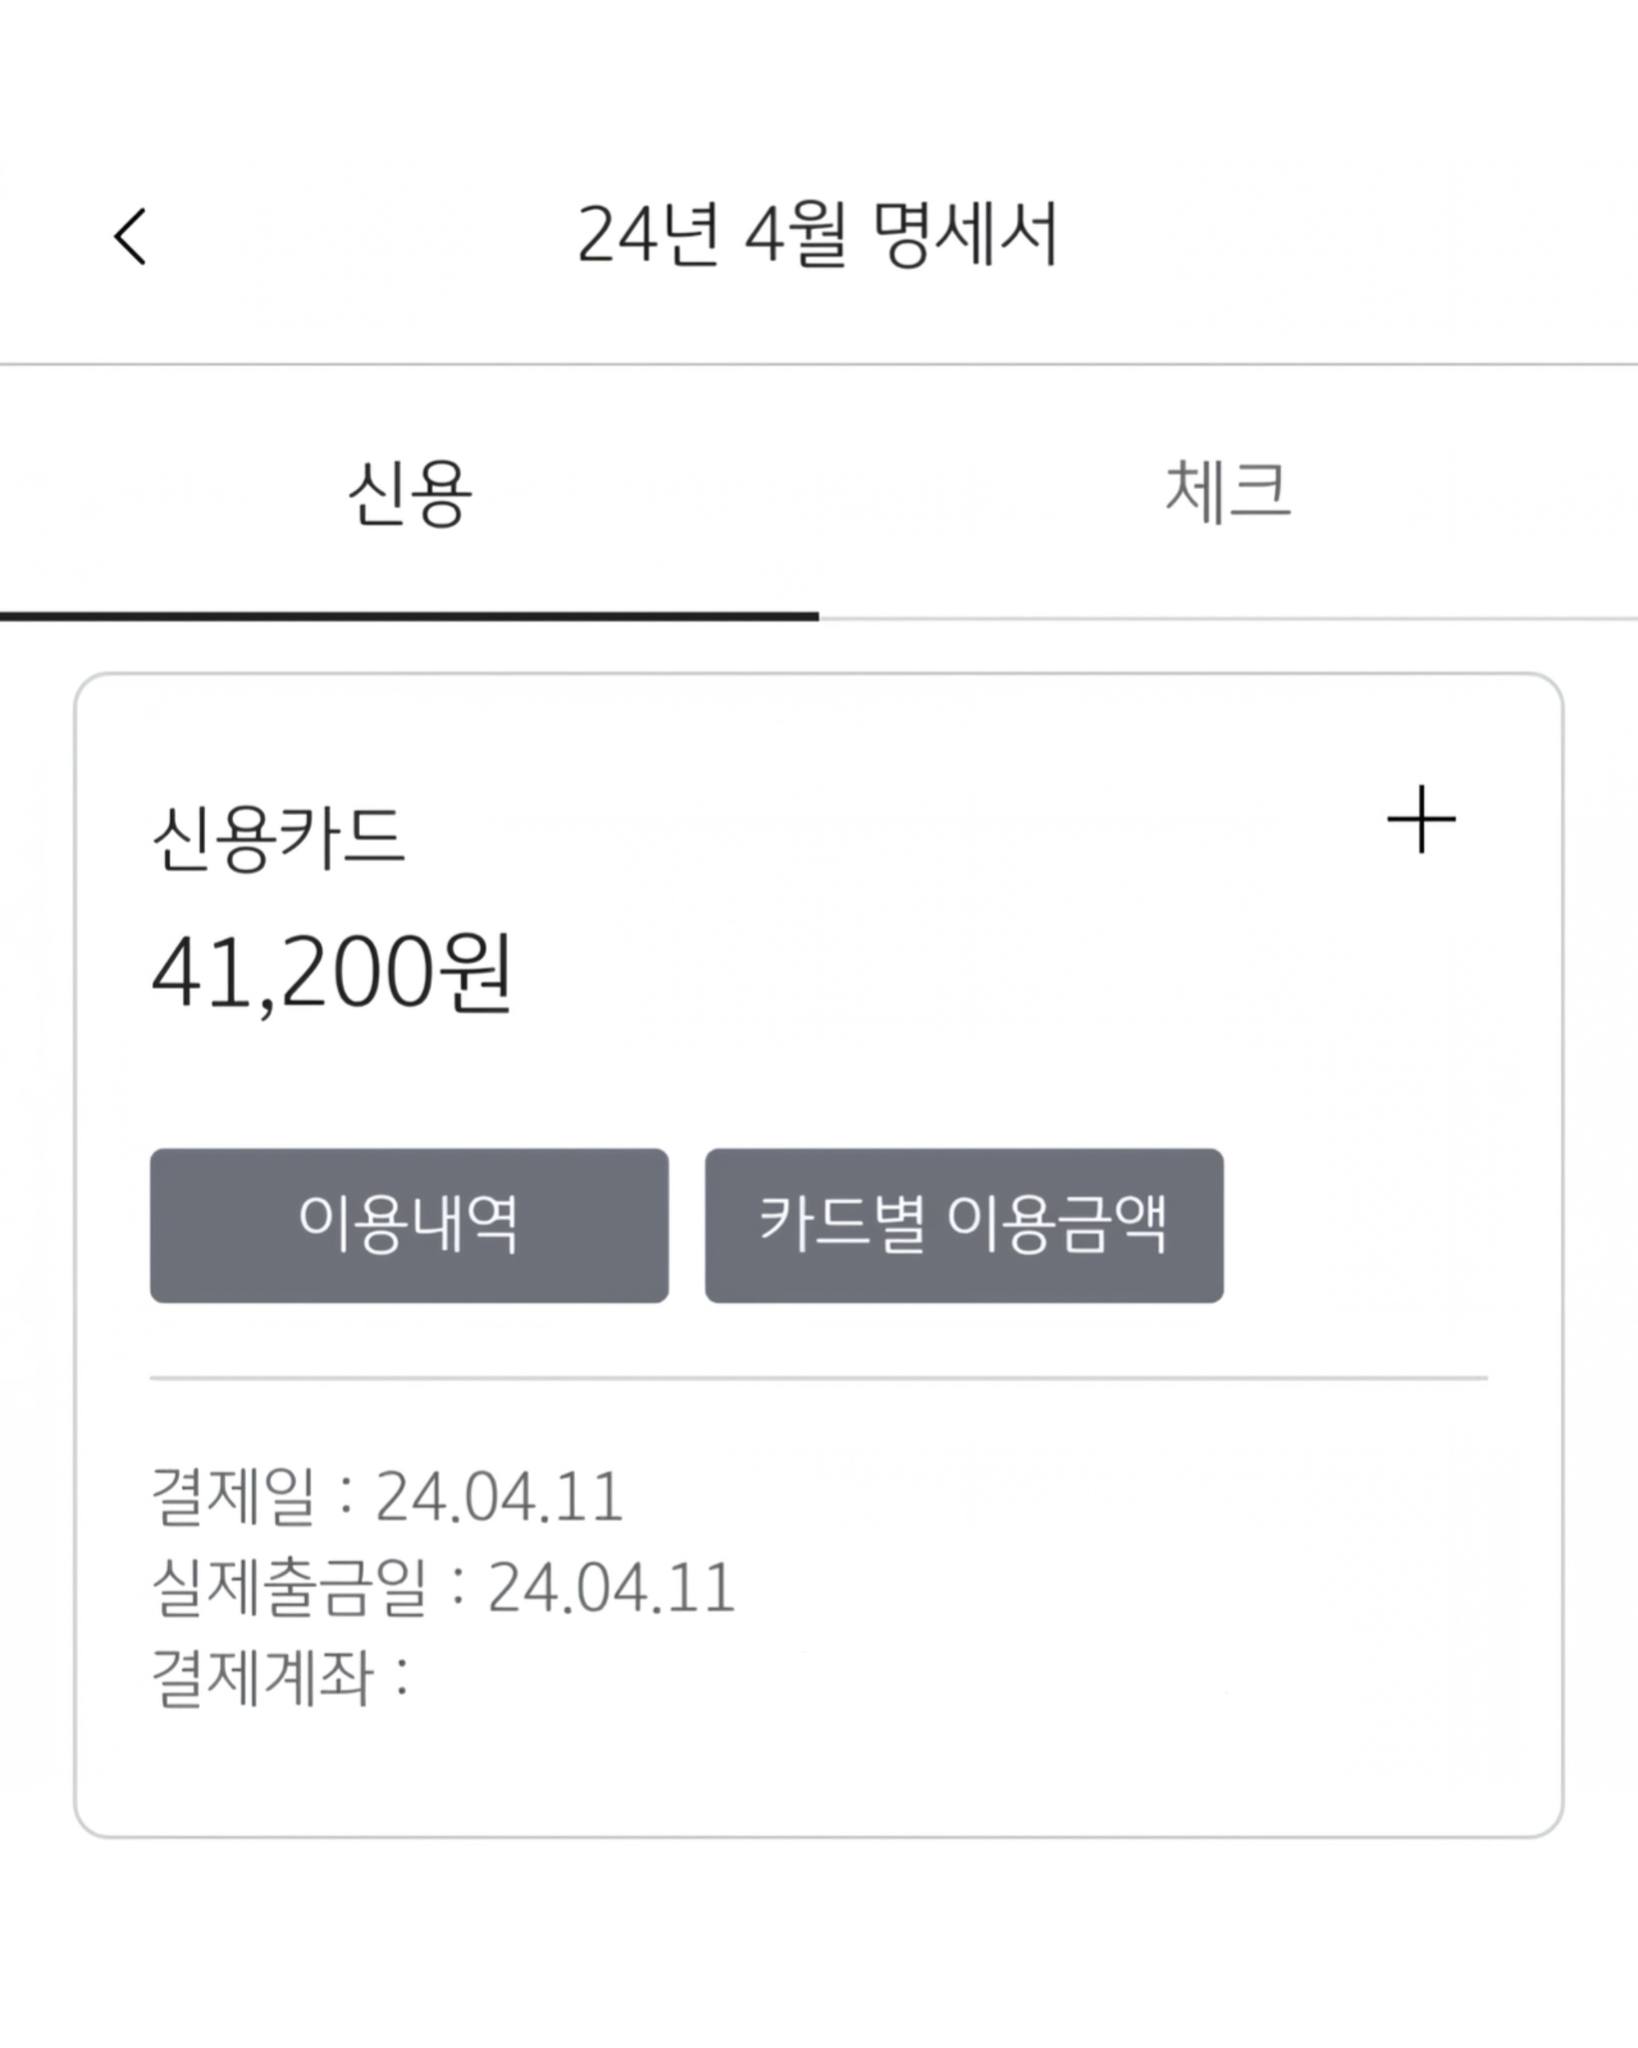Switch to the 신용 tab

pyautogui.click(x=409, y=493)
